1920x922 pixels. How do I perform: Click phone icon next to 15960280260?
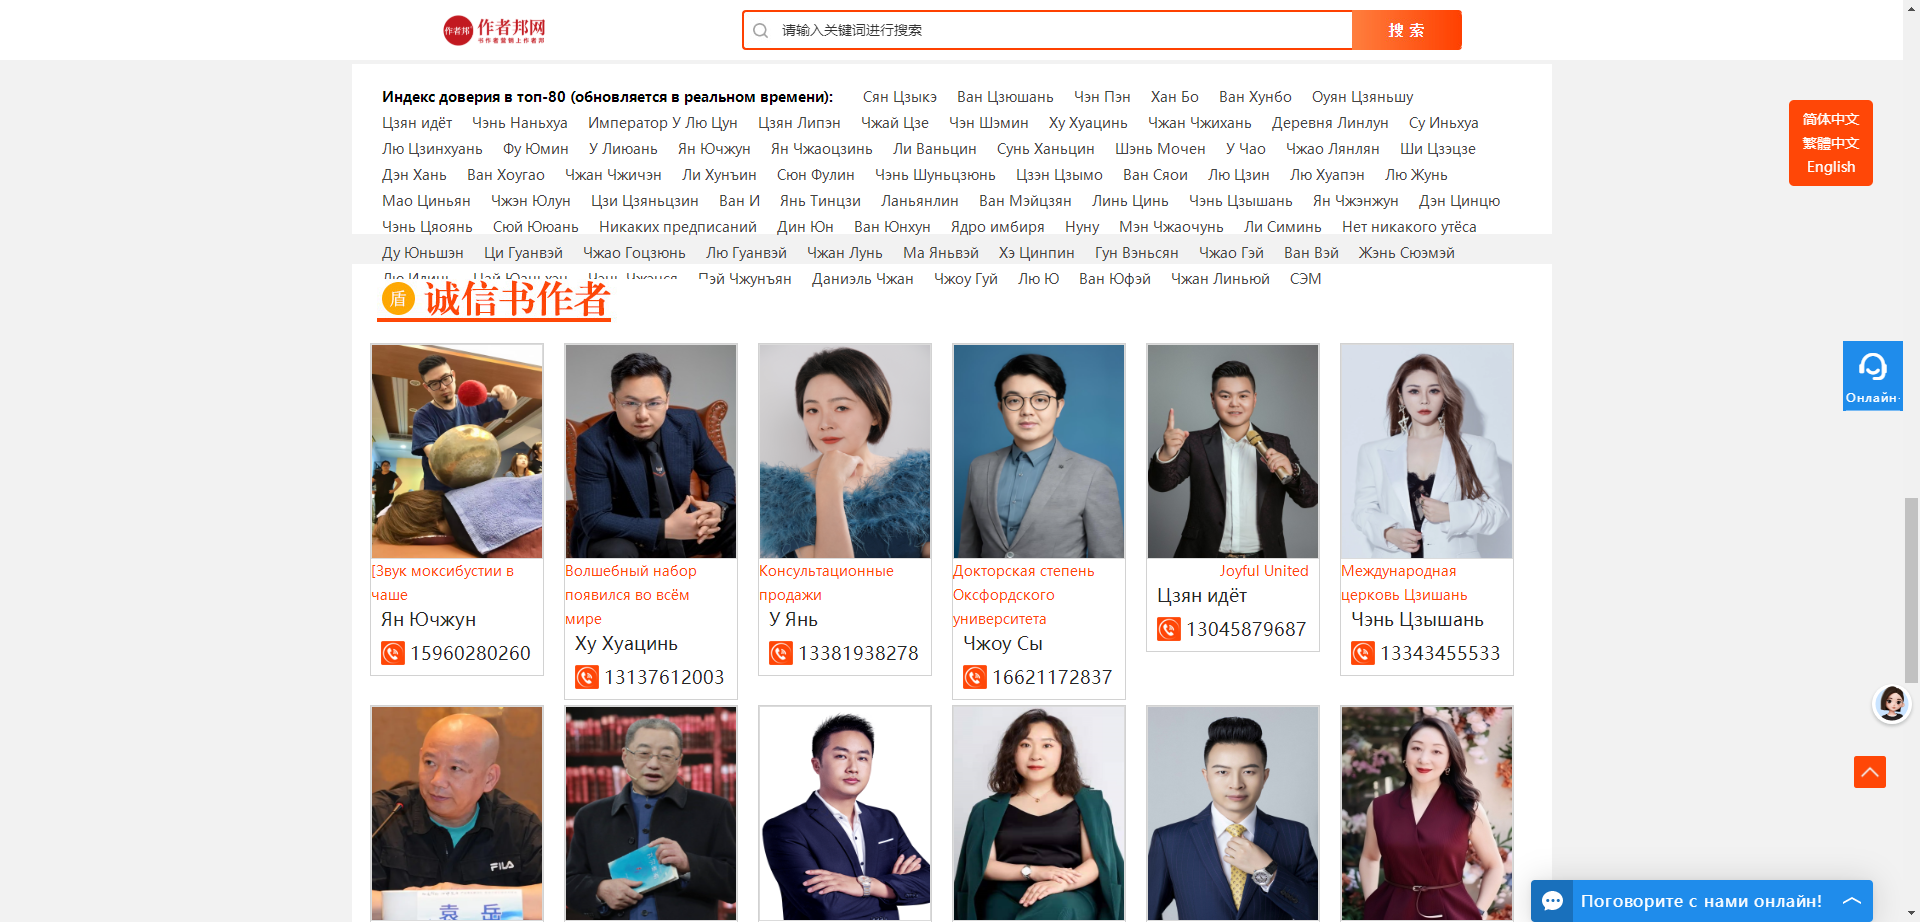click(393, 653)
